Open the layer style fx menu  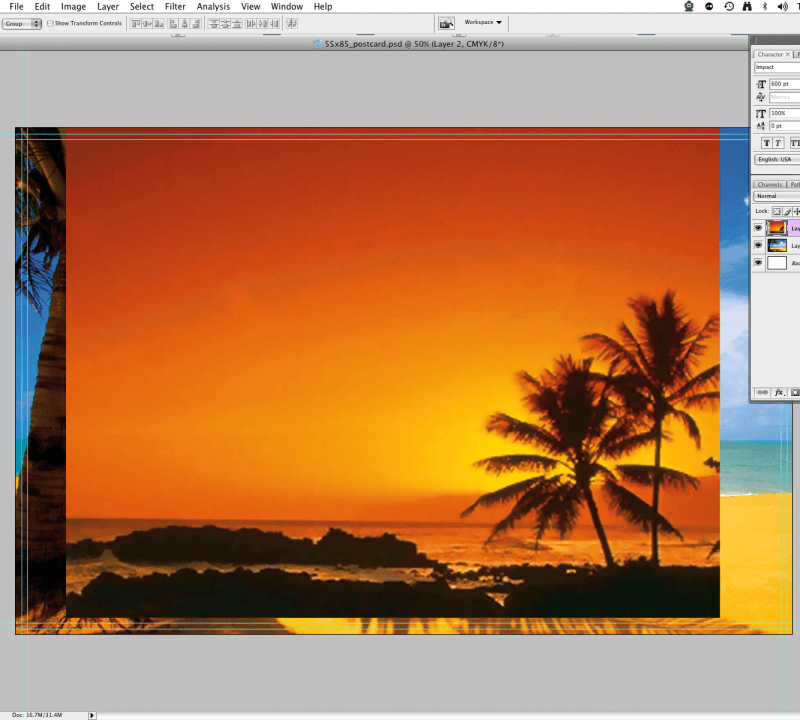[779, 393]
